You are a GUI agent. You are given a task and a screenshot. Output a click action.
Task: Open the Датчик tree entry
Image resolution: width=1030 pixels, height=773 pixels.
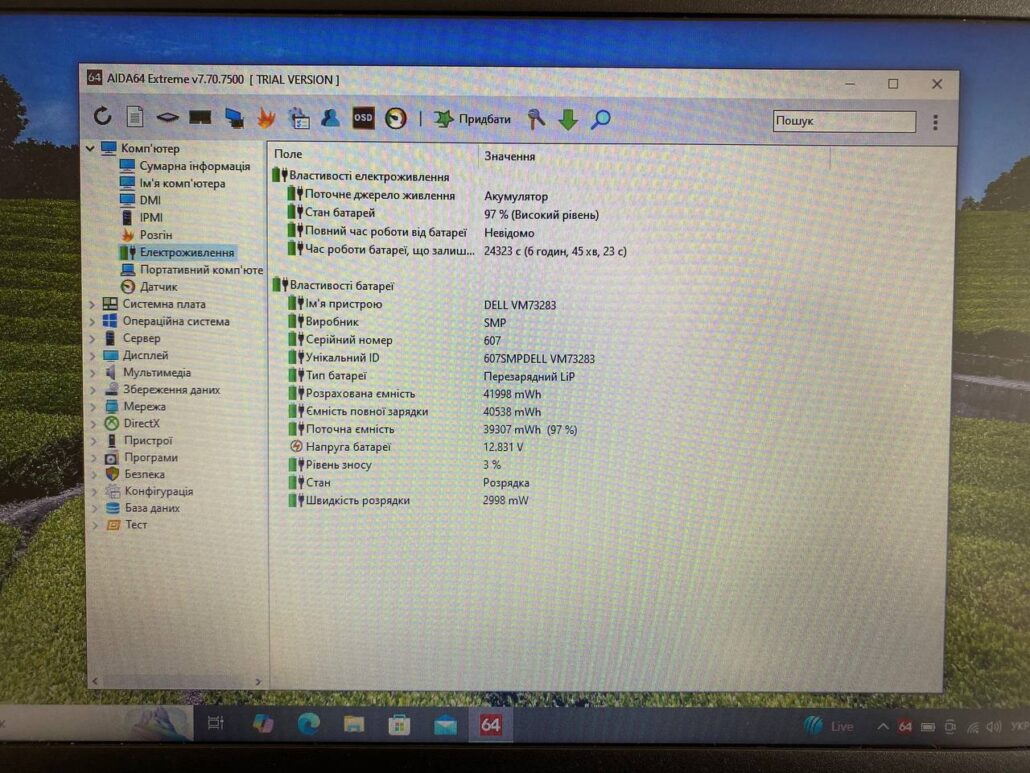[x=158, y=287]
